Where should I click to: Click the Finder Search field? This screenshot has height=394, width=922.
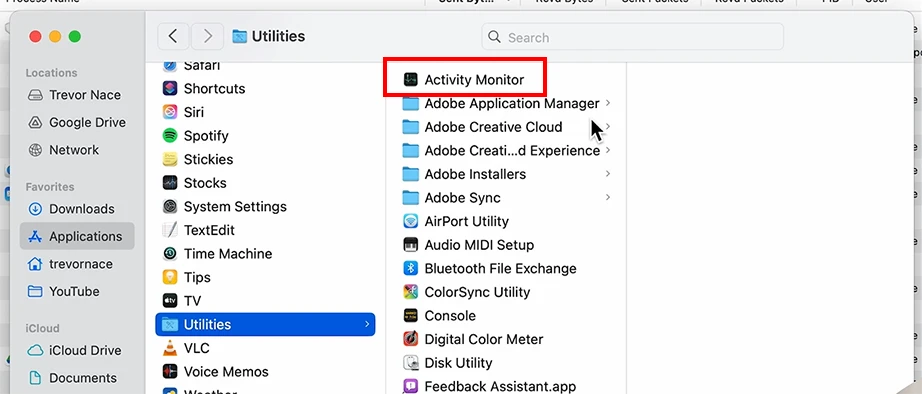point(632,37)
